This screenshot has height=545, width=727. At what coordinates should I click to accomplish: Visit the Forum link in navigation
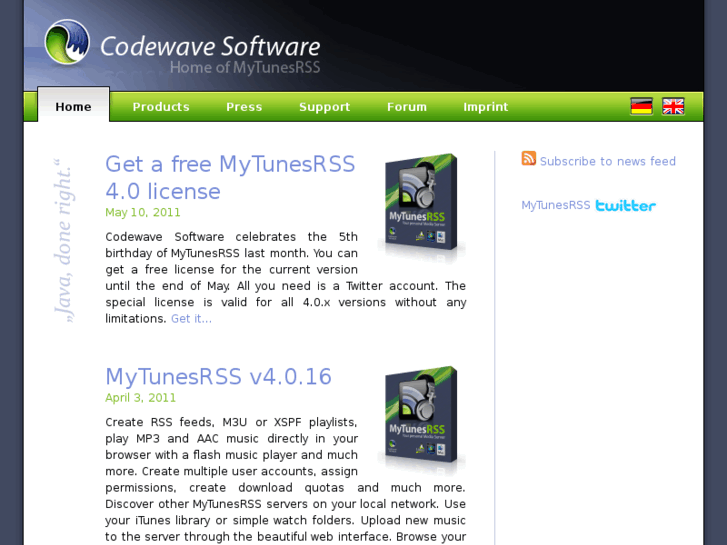point(407,107)
